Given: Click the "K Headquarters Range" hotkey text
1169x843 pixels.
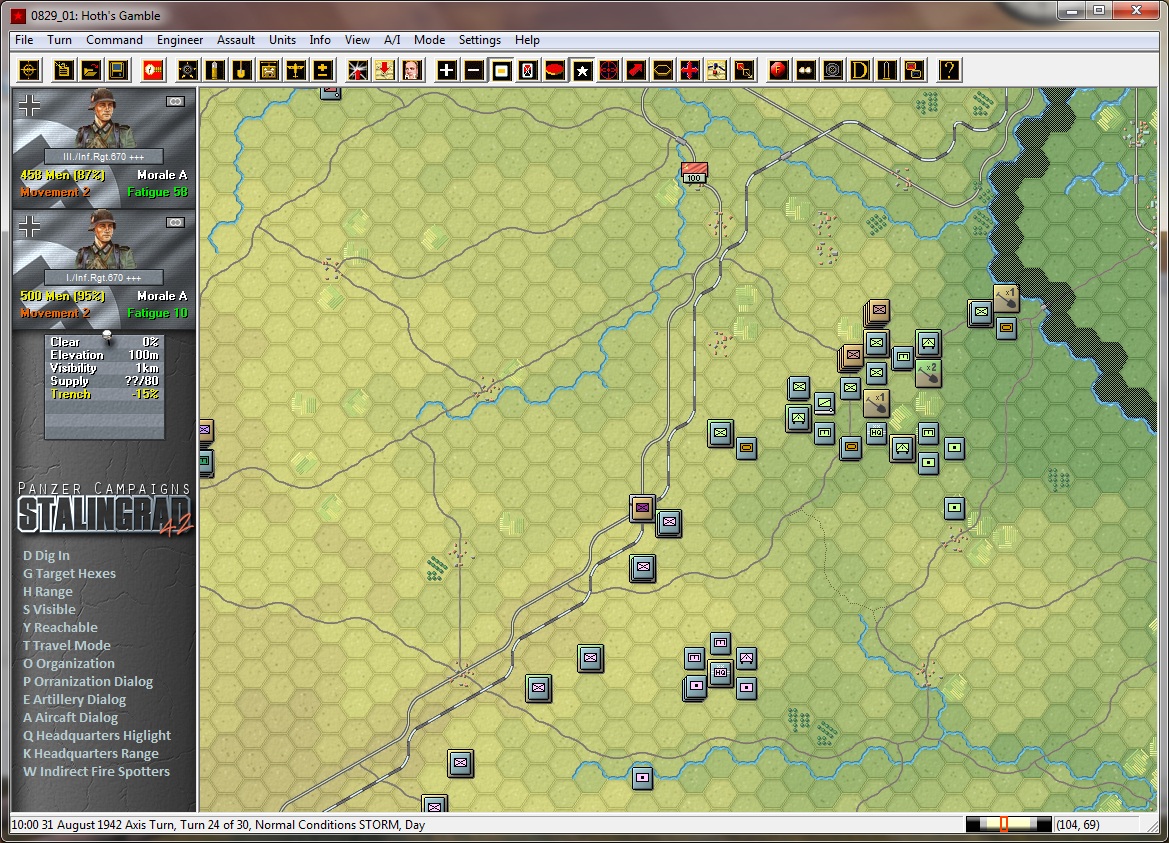Looking at the screenshot, I should click(x=91, y=754).
